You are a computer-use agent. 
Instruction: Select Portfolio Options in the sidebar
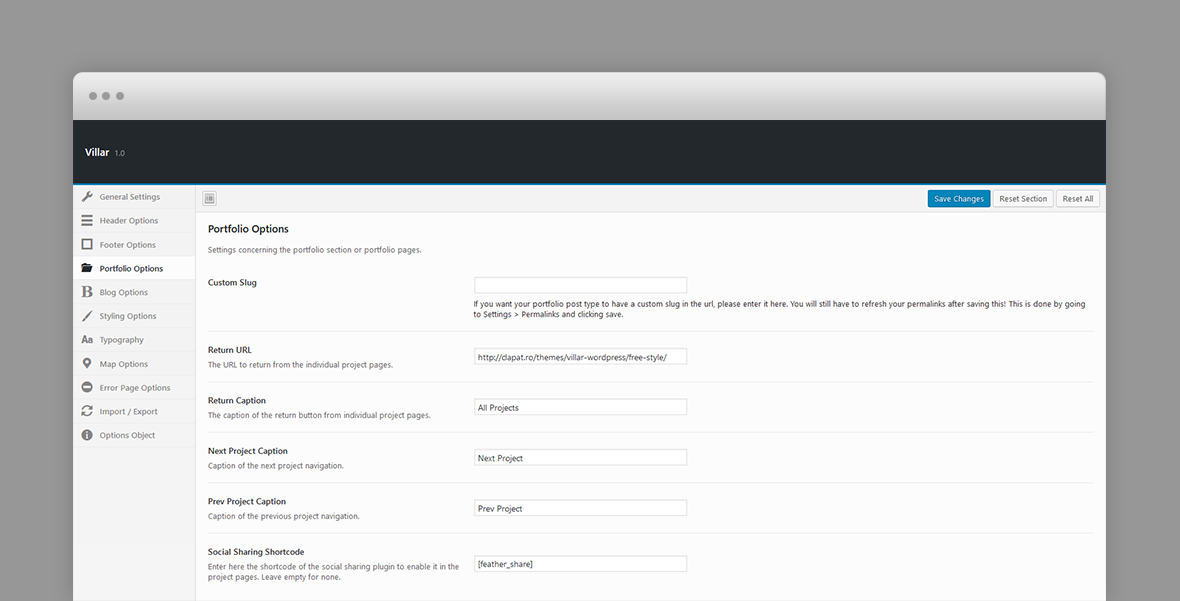point(134,269)
